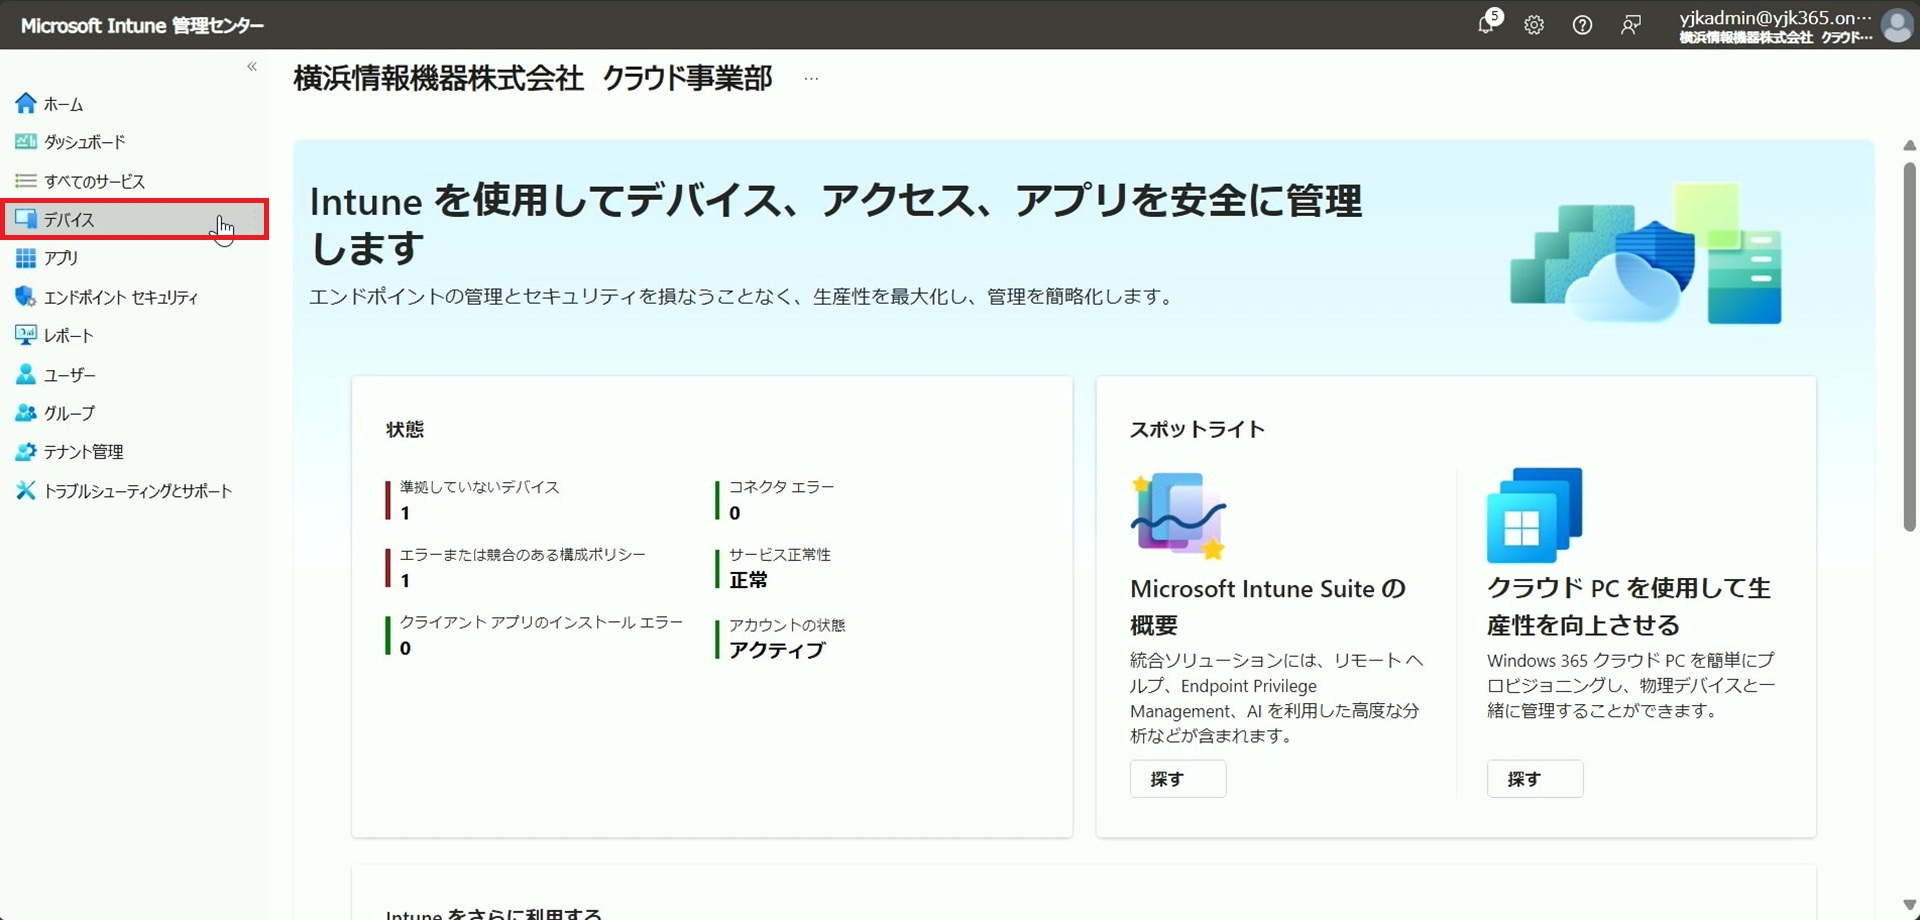The width and height of the screenshot is (1920, 920).
Task: Click the トラブルシューティングとサポート tools icon
Action: point(26,490)
